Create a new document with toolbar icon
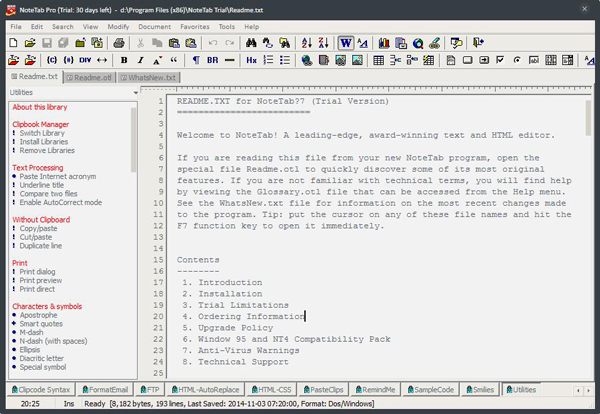Image resolution: width=600 pixels, height=414 pixels. (13, 43)
